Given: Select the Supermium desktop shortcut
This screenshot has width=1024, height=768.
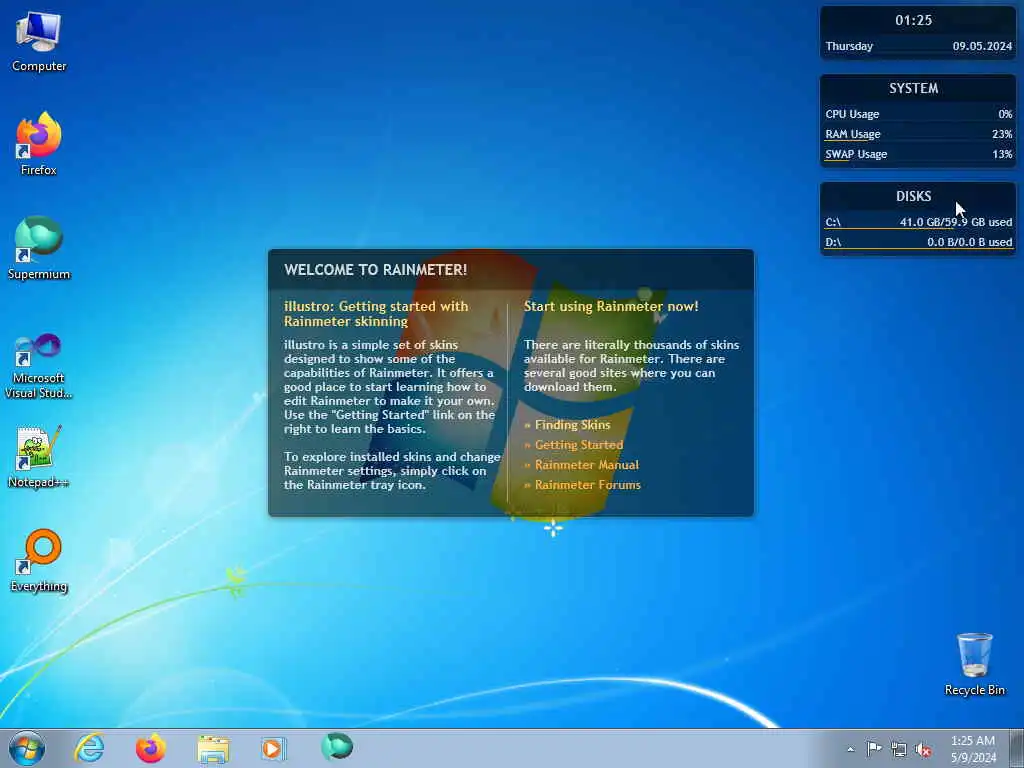Looking at the screenshot, I should [x=39, y=248].
